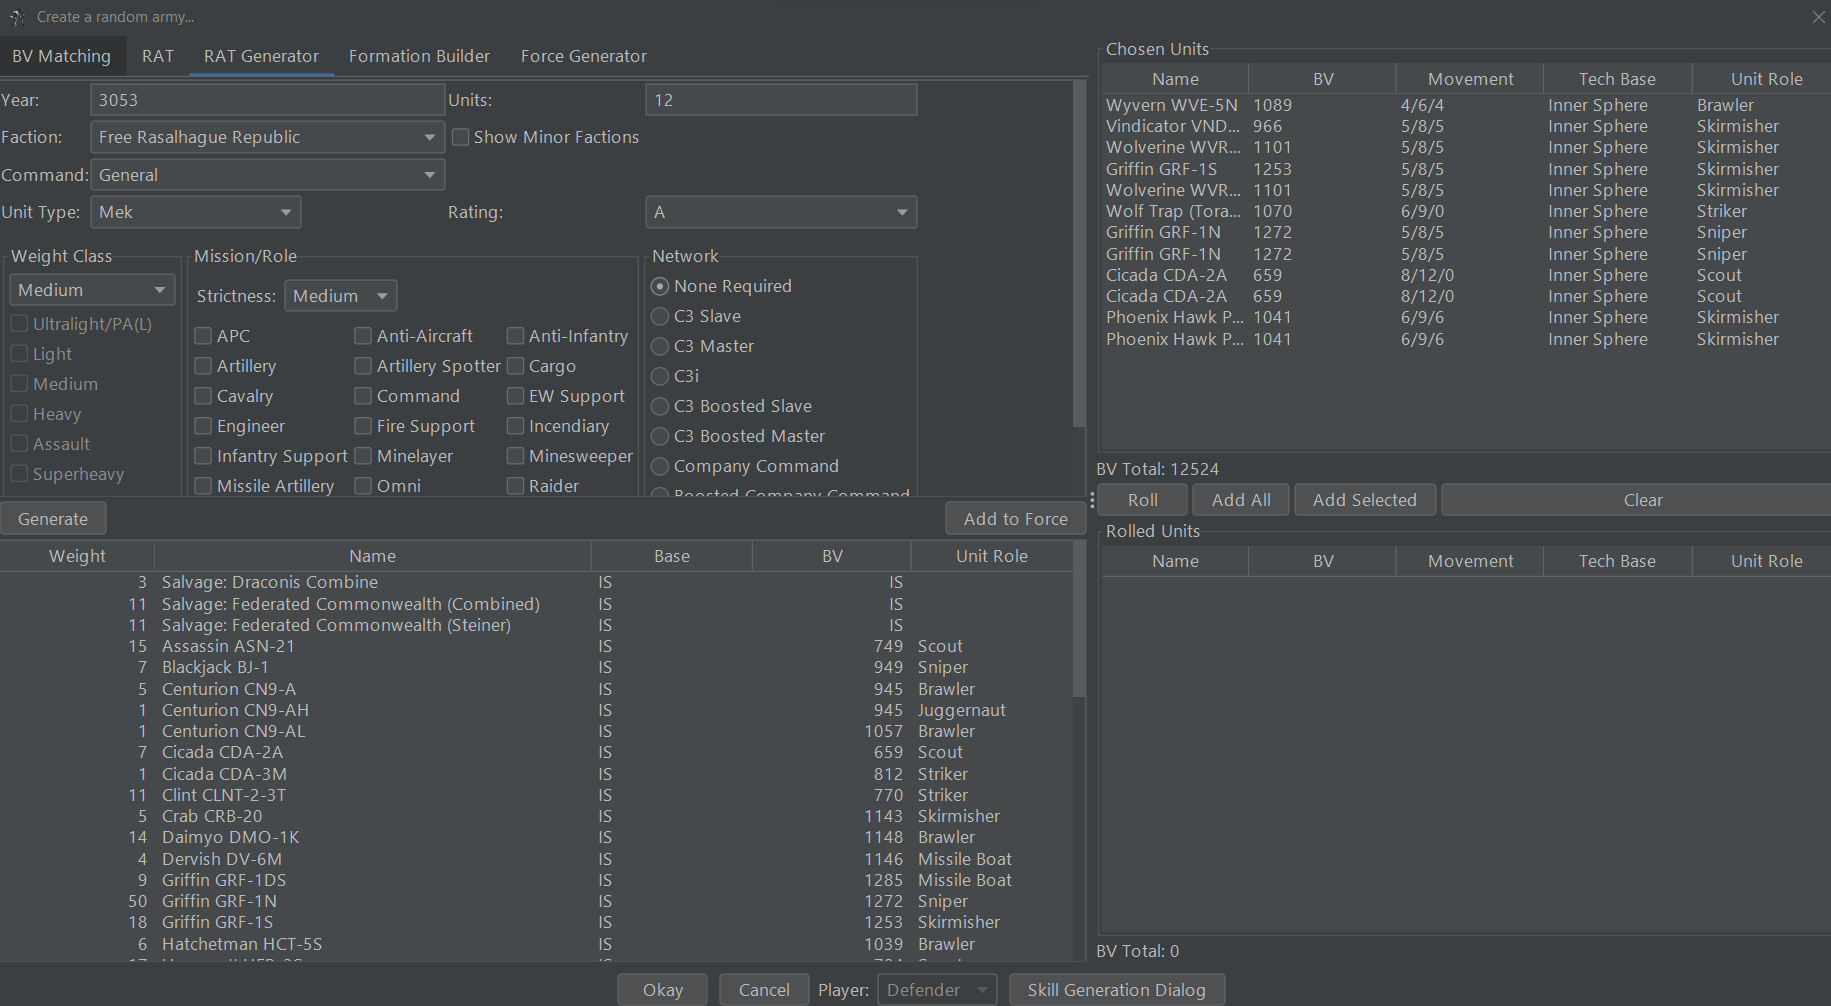Click the unit list vertical scrollbar

pos(1079,640)
